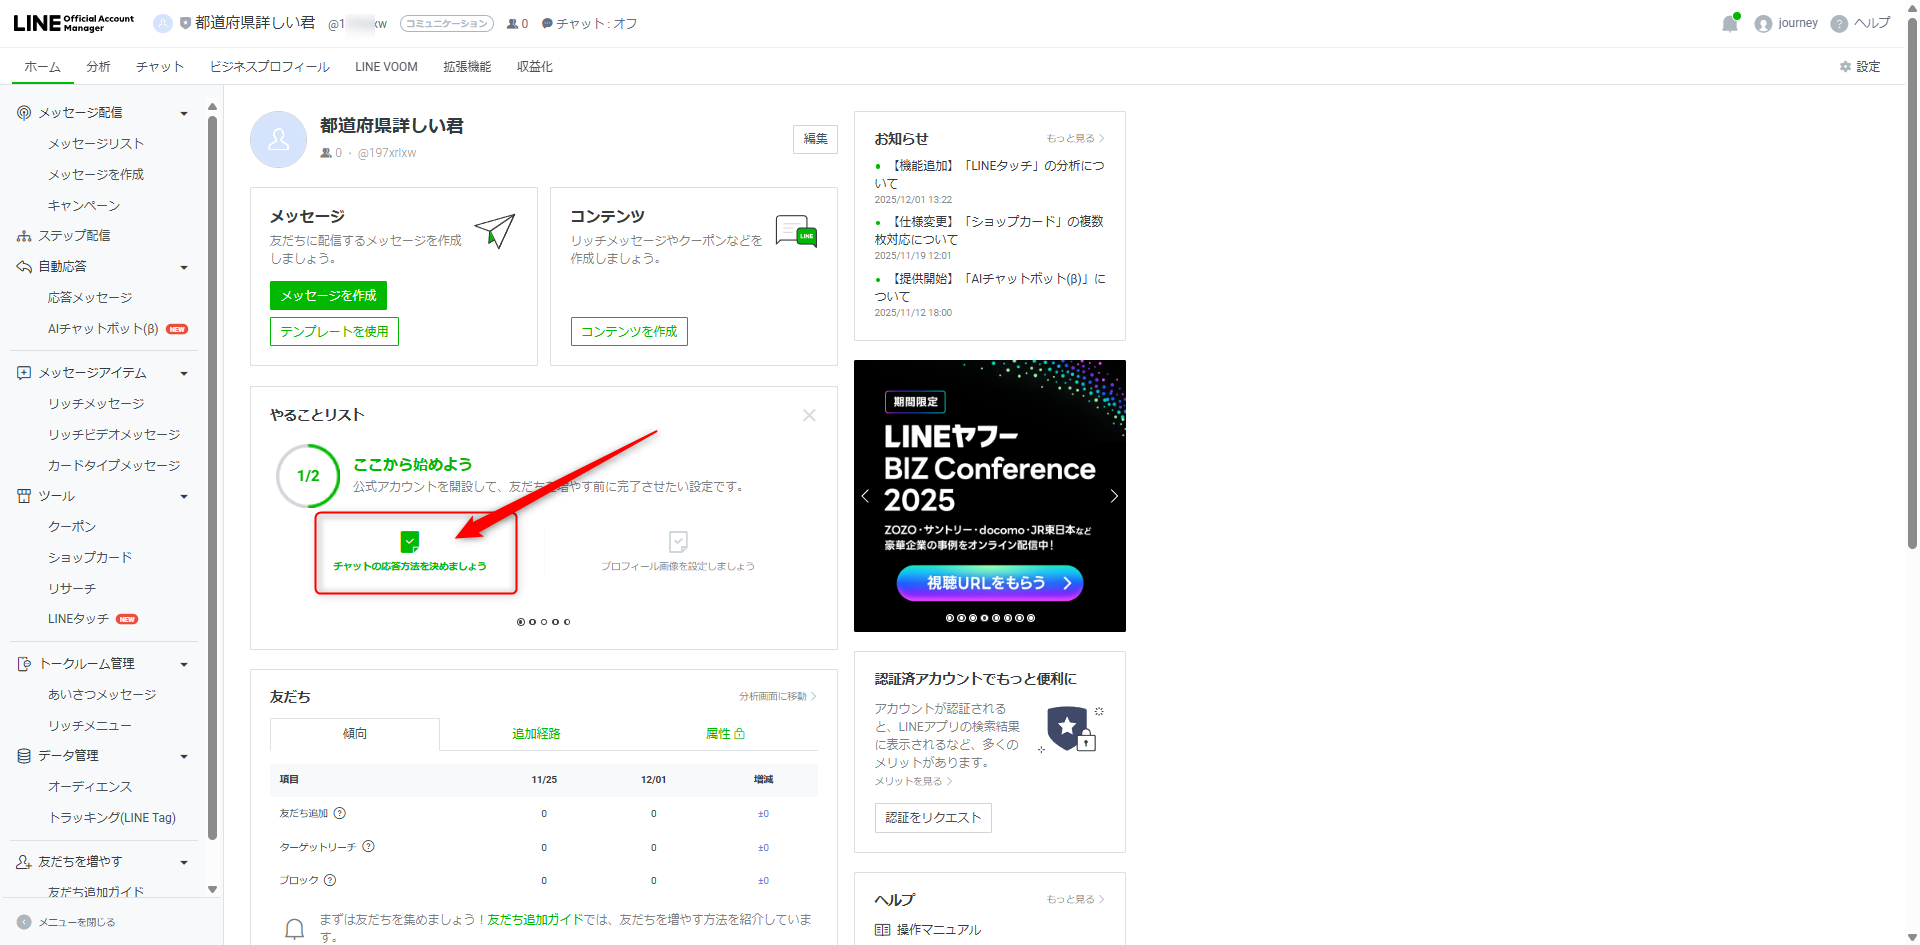
Task: Open もっと見る in ヘルプ panel
Action: [x=1075, y=900]
